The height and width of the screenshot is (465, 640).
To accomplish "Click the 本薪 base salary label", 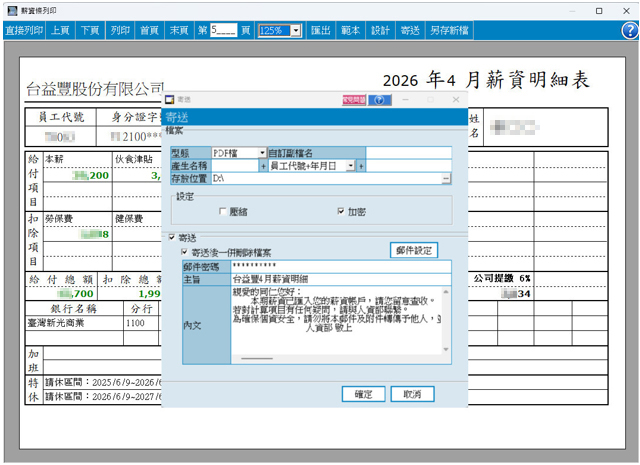I will tap(54, 159).
